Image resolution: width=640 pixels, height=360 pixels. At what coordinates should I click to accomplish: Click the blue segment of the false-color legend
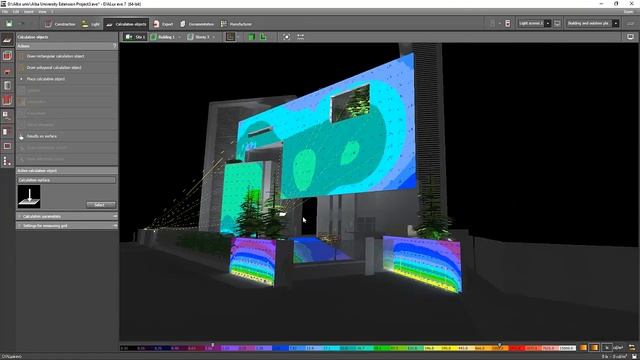click(x=280, y=348)
